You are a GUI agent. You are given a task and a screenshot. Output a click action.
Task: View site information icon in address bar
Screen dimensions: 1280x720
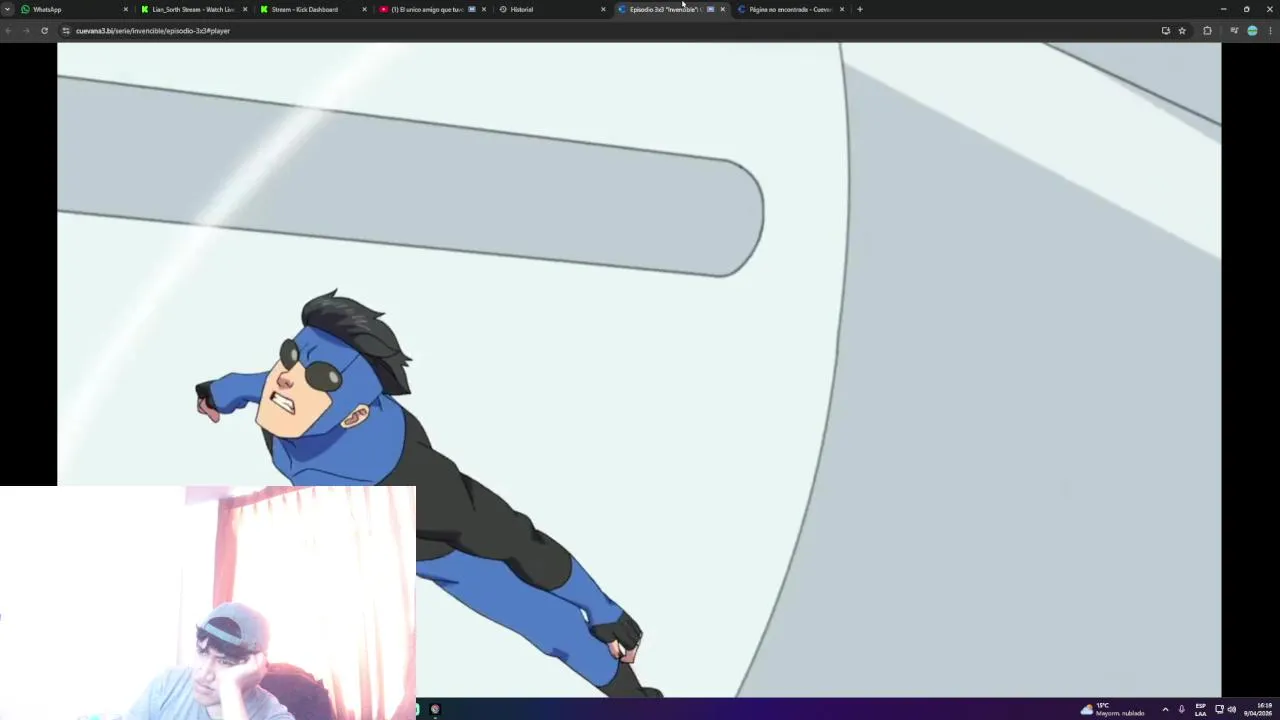click(x=66, y=31)
